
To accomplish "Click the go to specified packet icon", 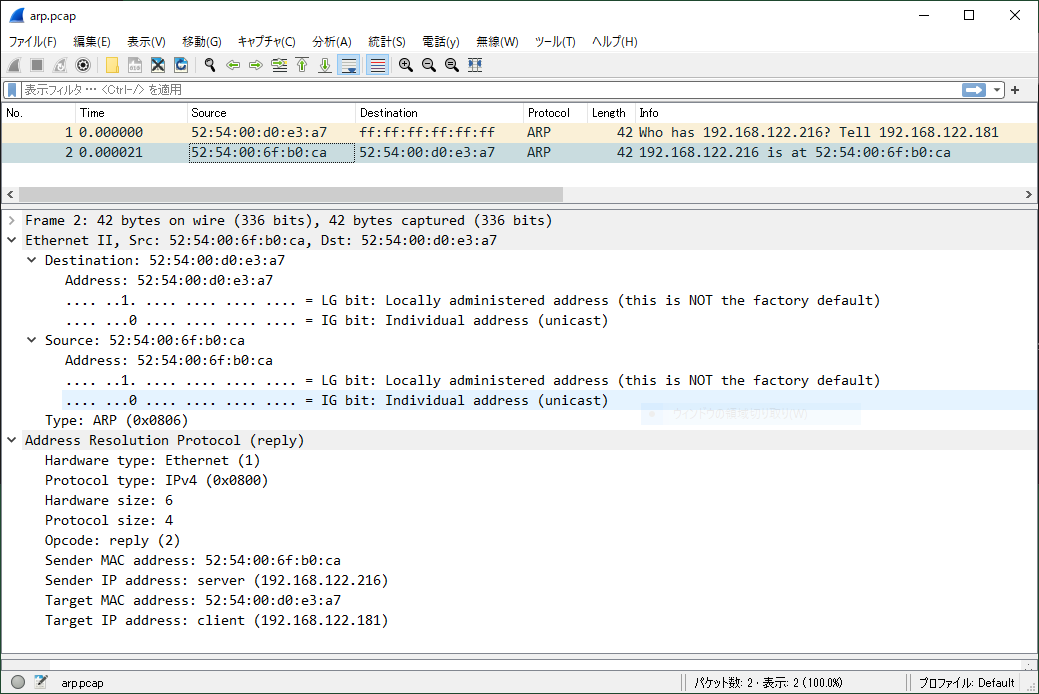I will click(x=279, y=65).
